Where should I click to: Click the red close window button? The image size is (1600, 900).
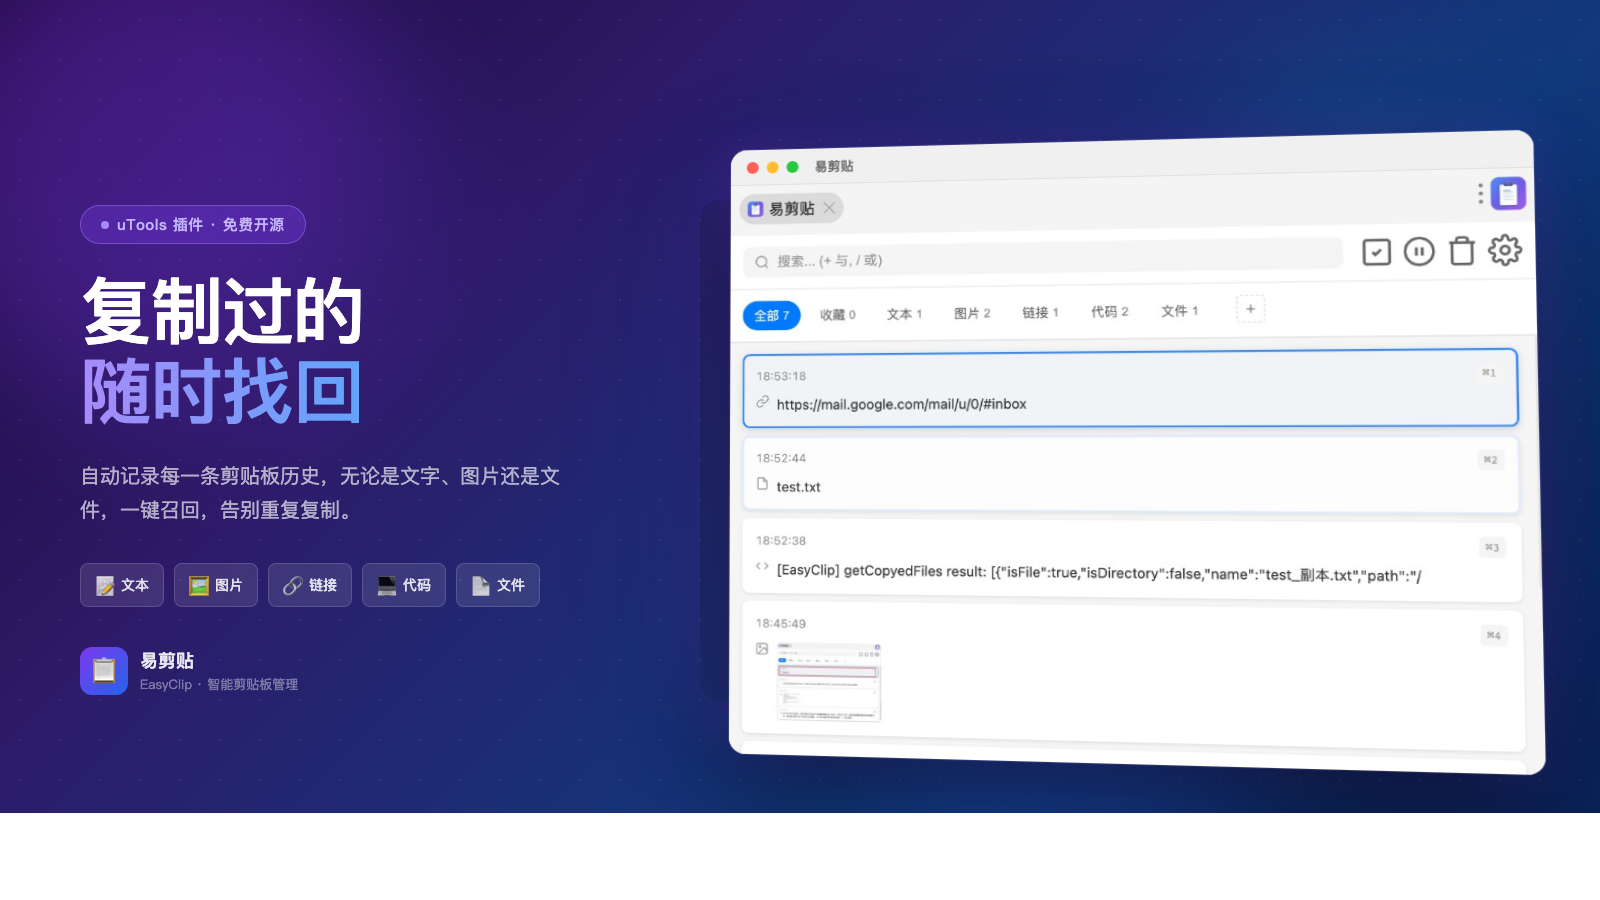point(753,168)
